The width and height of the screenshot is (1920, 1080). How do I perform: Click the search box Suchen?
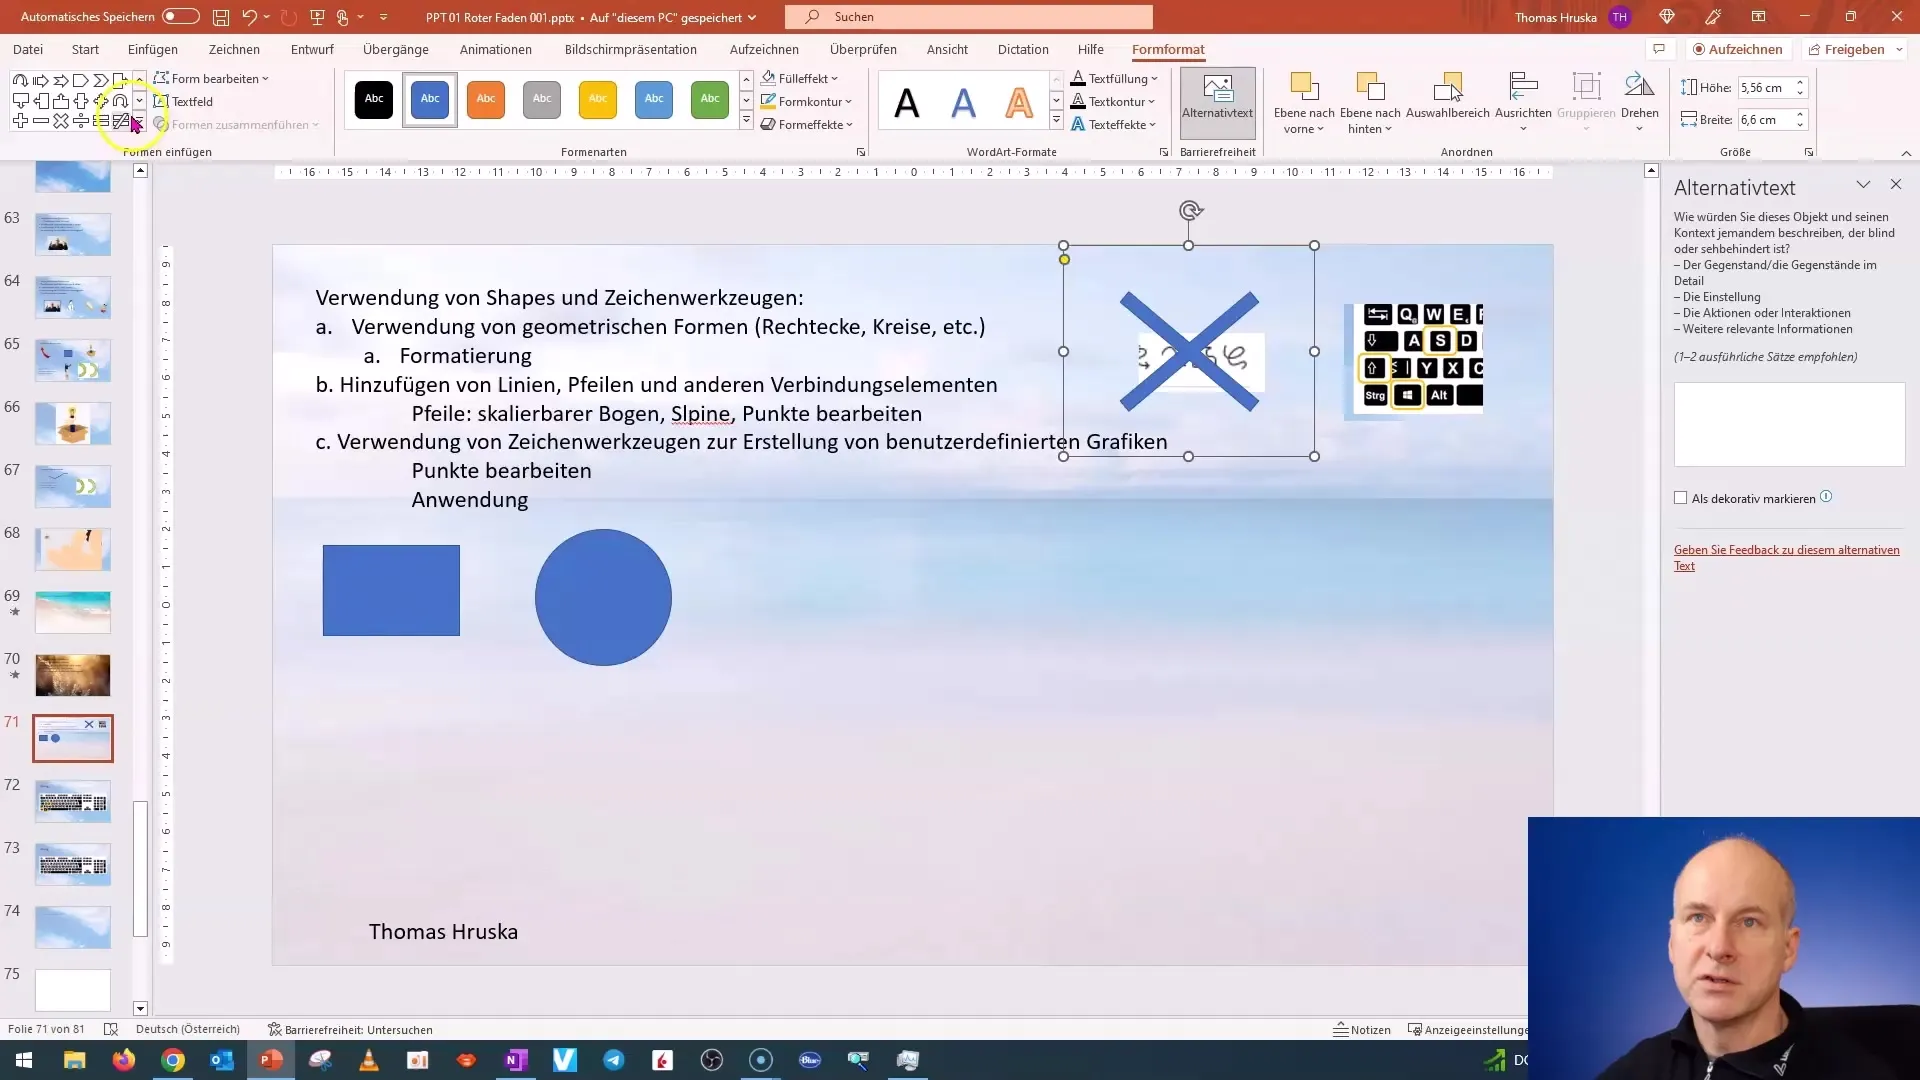point(968,17)
